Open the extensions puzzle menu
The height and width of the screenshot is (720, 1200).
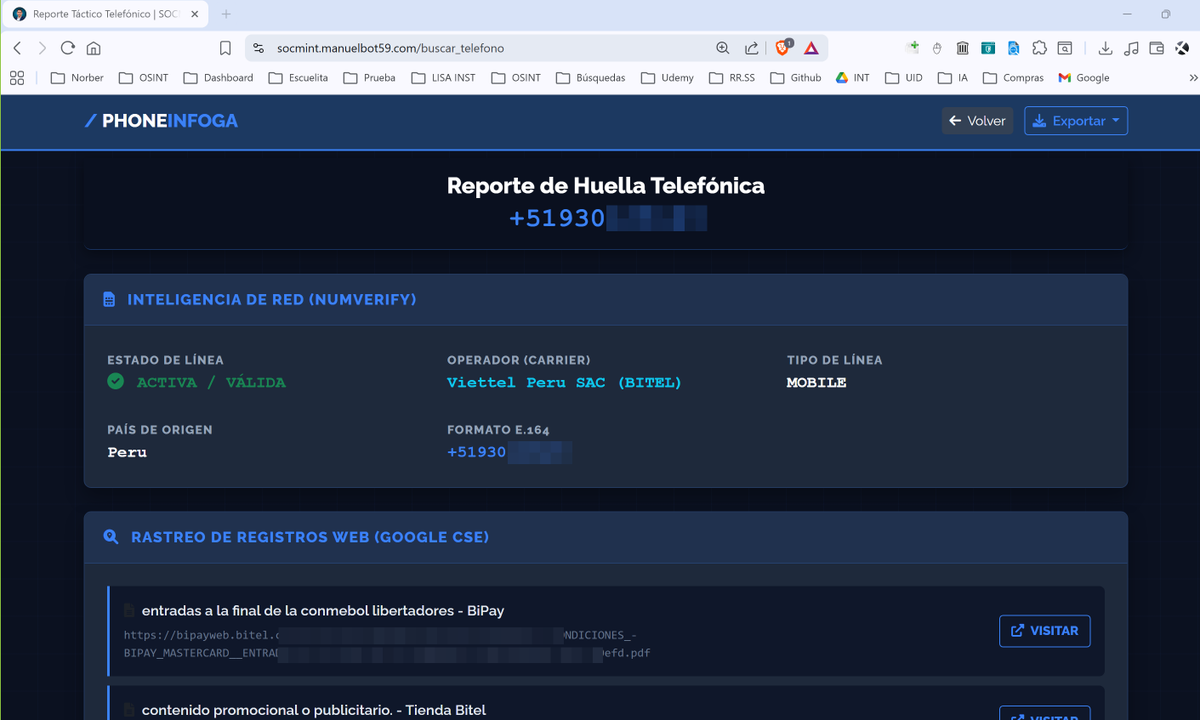point(1039,48)
